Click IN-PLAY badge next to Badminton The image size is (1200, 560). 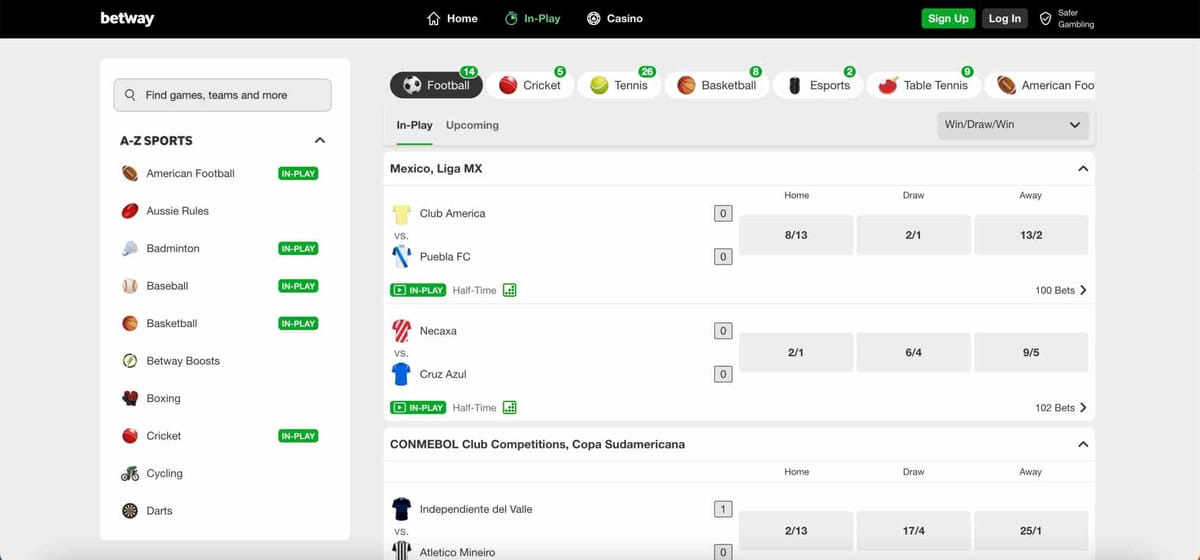coord(298,248)
